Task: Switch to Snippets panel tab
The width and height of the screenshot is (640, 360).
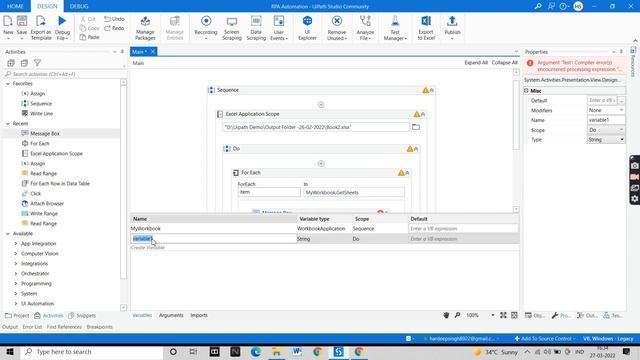Action: click(x=82, y=316)
